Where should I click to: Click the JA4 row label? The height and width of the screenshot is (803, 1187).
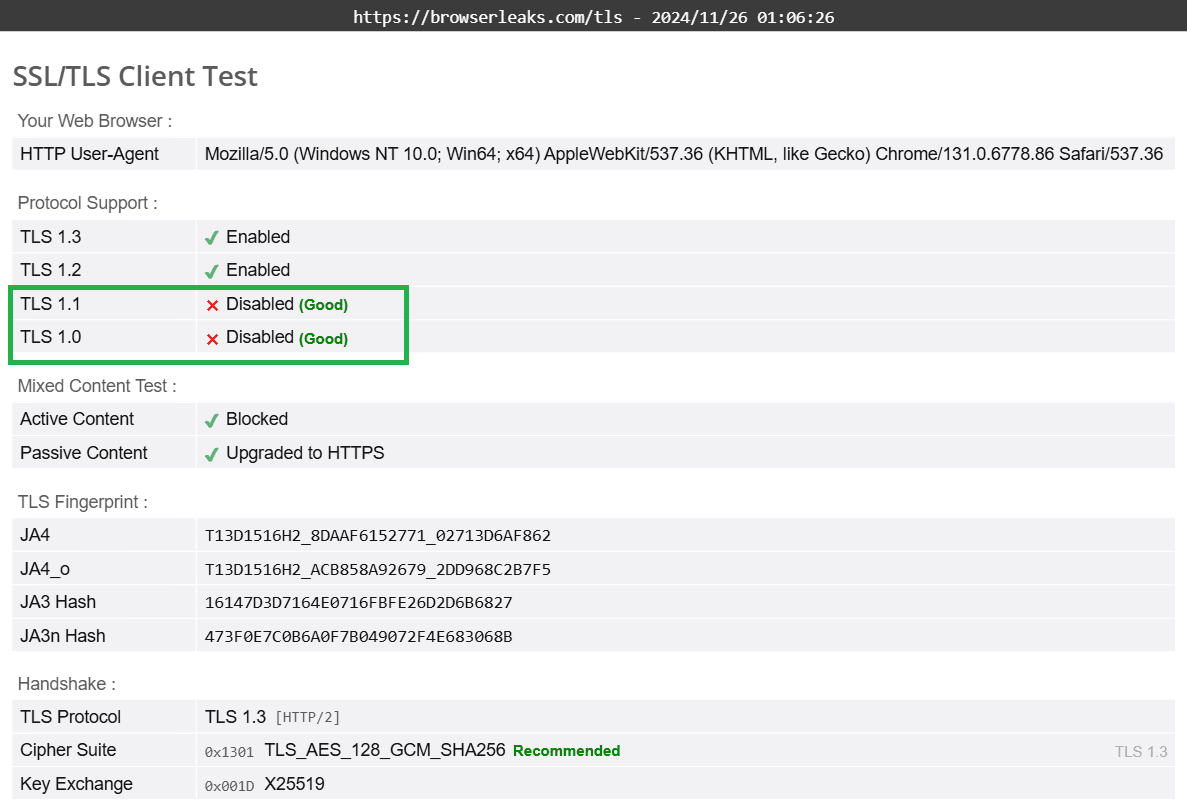pyautogui.click(x=35, y=535)
